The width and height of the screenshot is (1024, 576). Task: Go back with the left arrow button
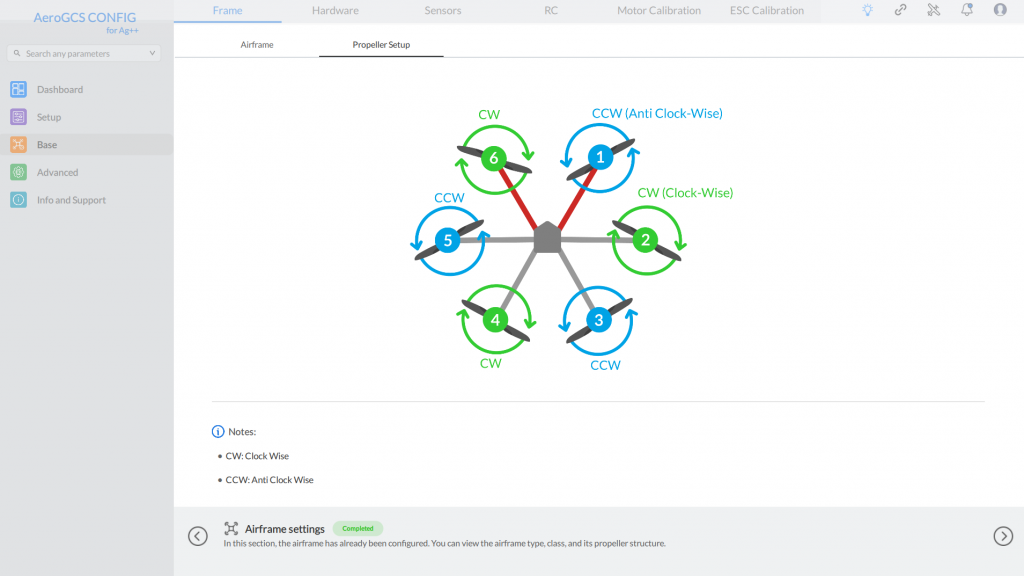[198, 536]
